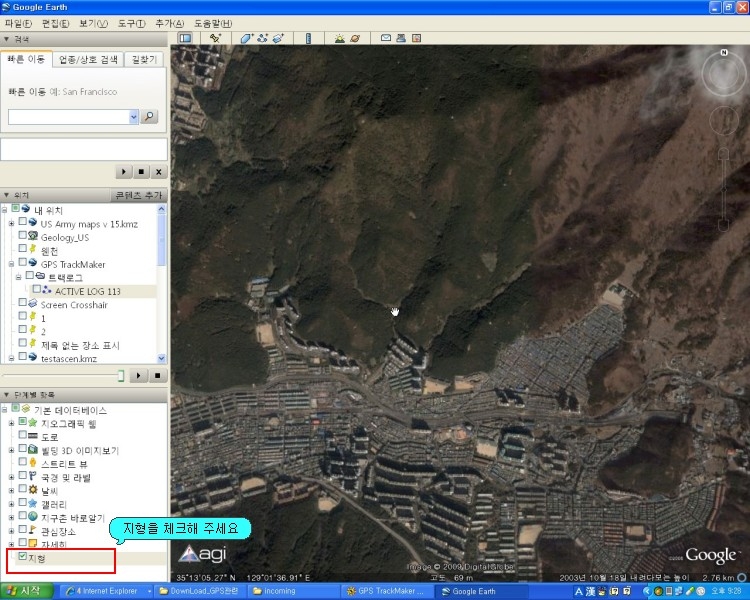Screen dimensions: 750x600
Task: Open the fly-to search dropdown arrow
Action: (x=133, y=117)
